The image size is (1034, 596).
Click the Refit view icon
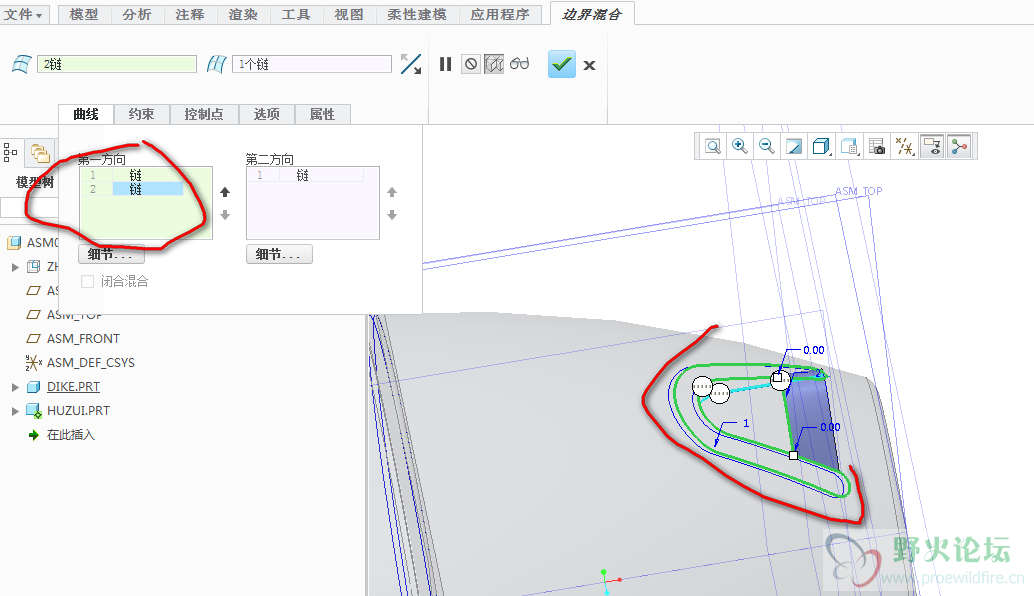coord(713,146)
